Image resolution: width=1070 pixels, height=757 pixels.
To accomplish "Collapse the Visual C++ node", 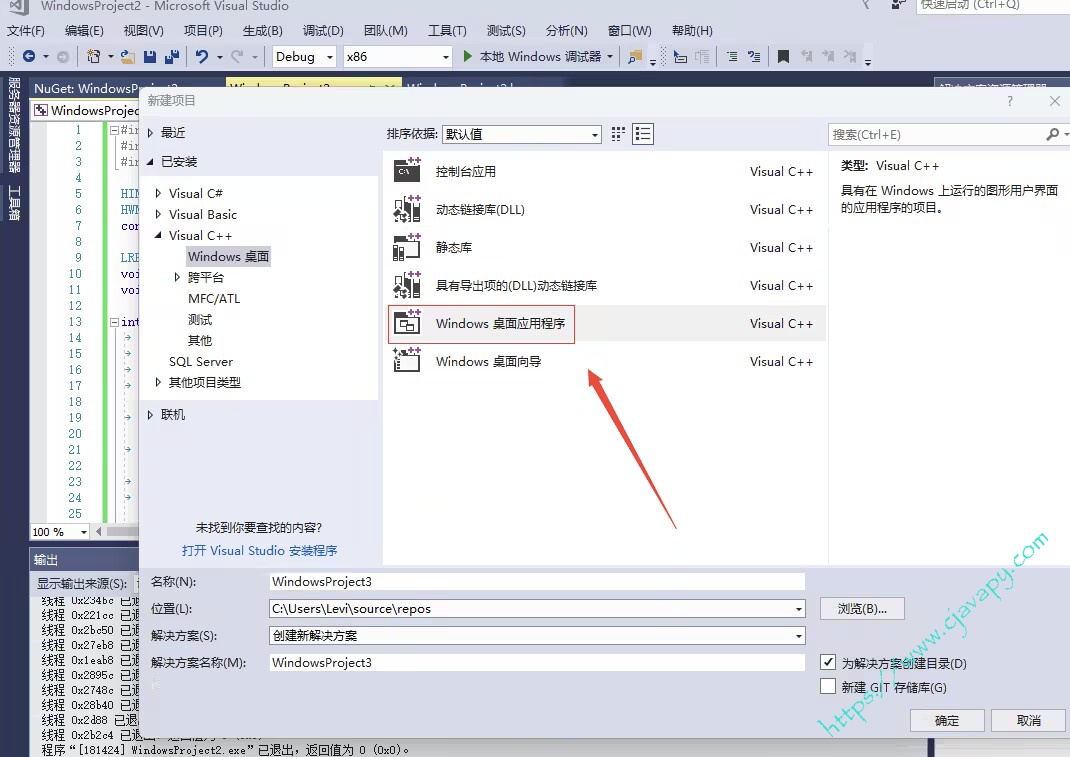I will click(158, 235).
